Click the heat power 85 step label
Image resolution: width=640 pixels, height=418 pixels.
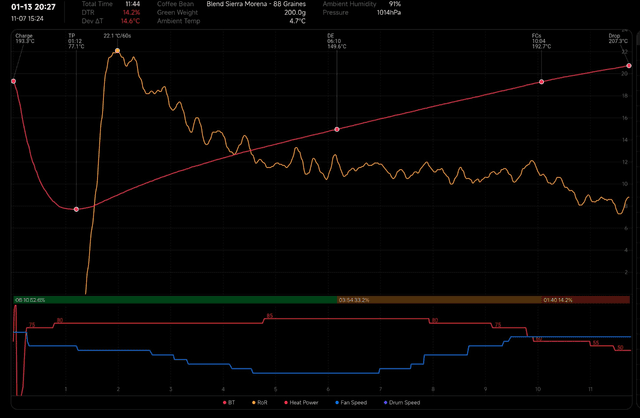coord(269,316)
